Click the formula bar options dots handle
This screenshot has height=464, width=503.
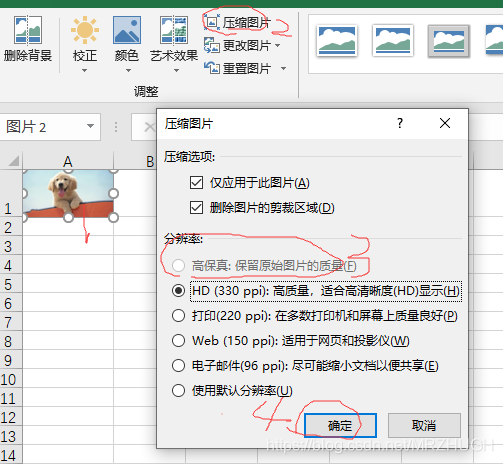[x=116, y=127]
